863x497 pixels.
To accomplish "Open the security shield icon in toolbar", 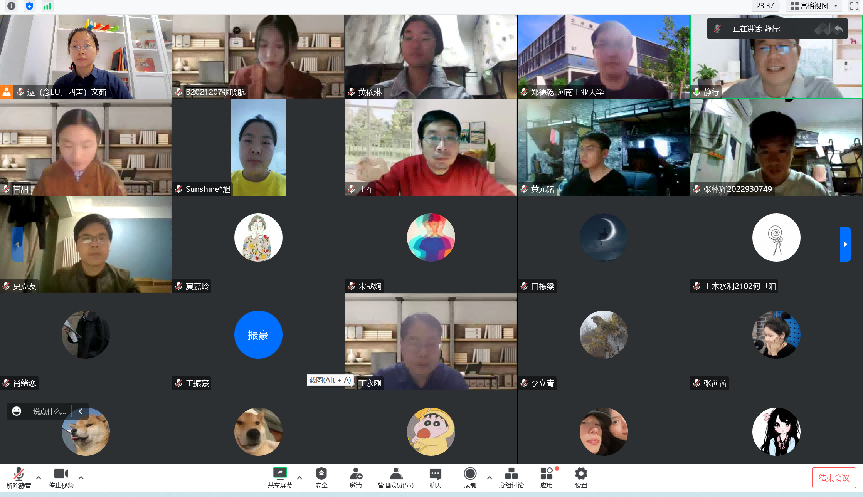I will pyautogui.click(x=321, y=474).
